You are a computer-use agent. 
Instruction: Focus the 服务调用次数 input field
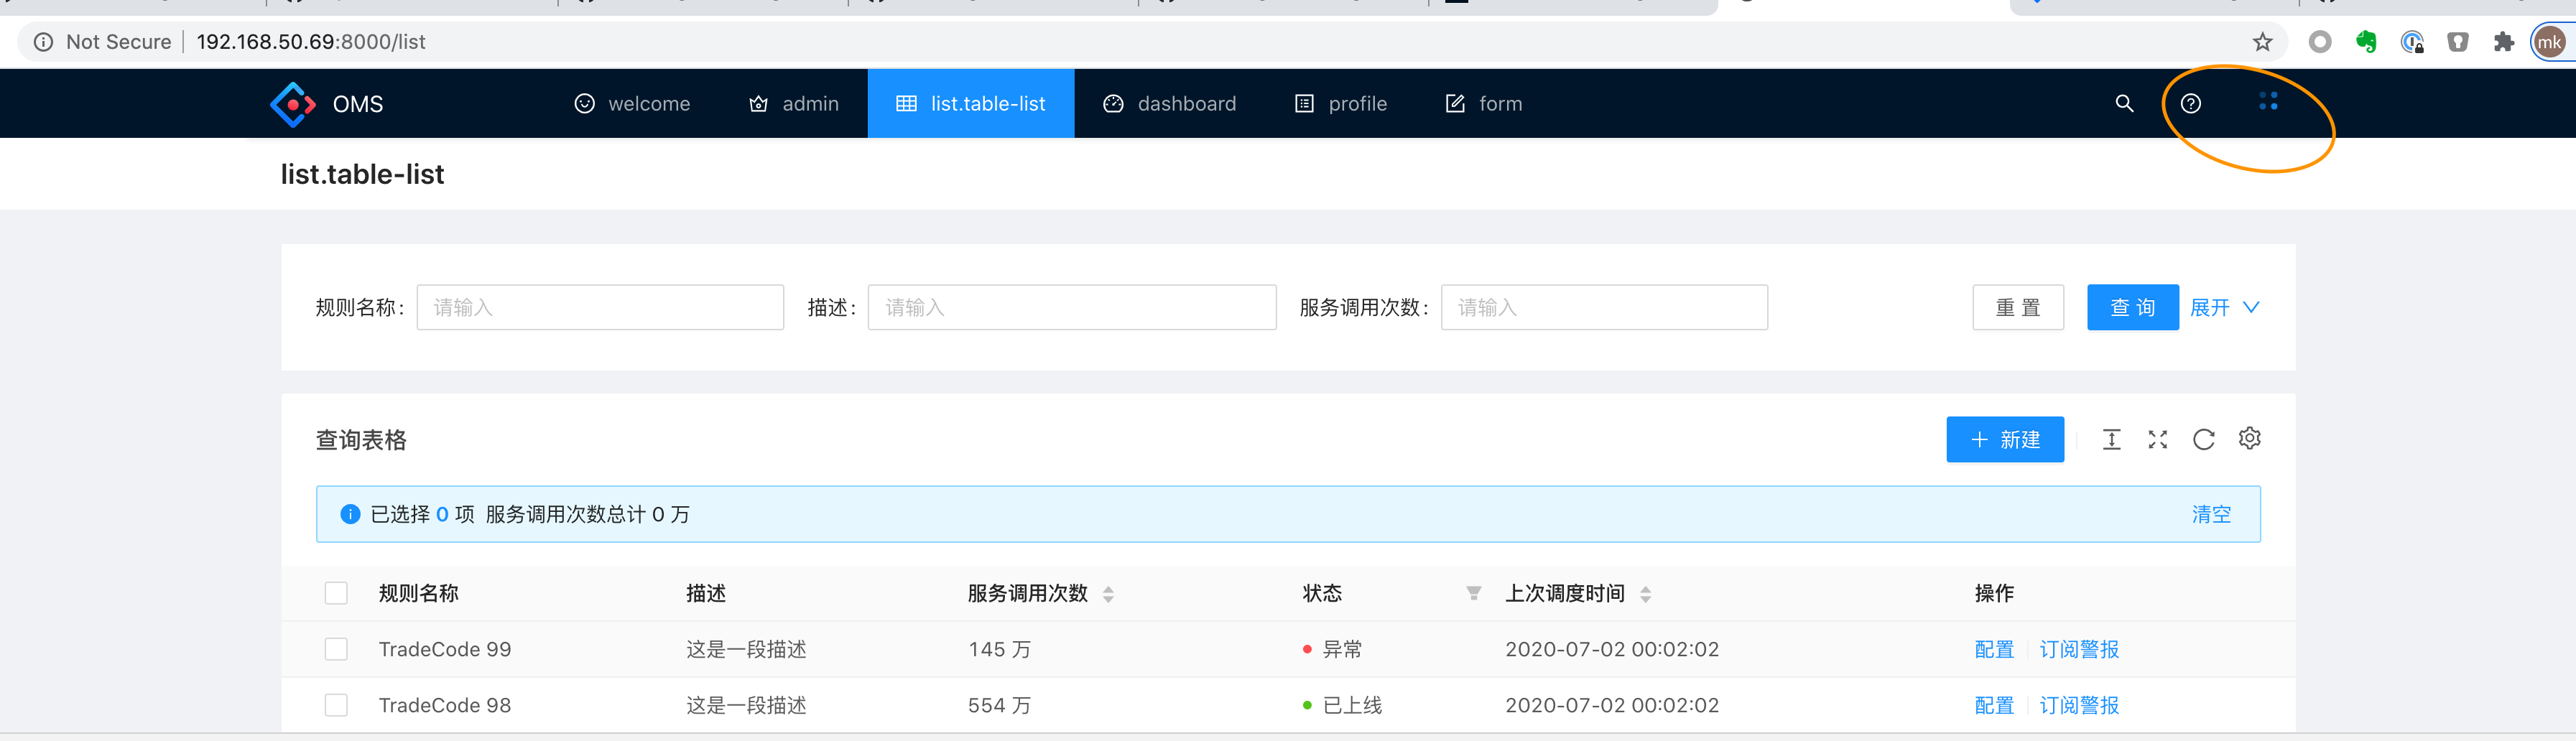point(1604,307)
